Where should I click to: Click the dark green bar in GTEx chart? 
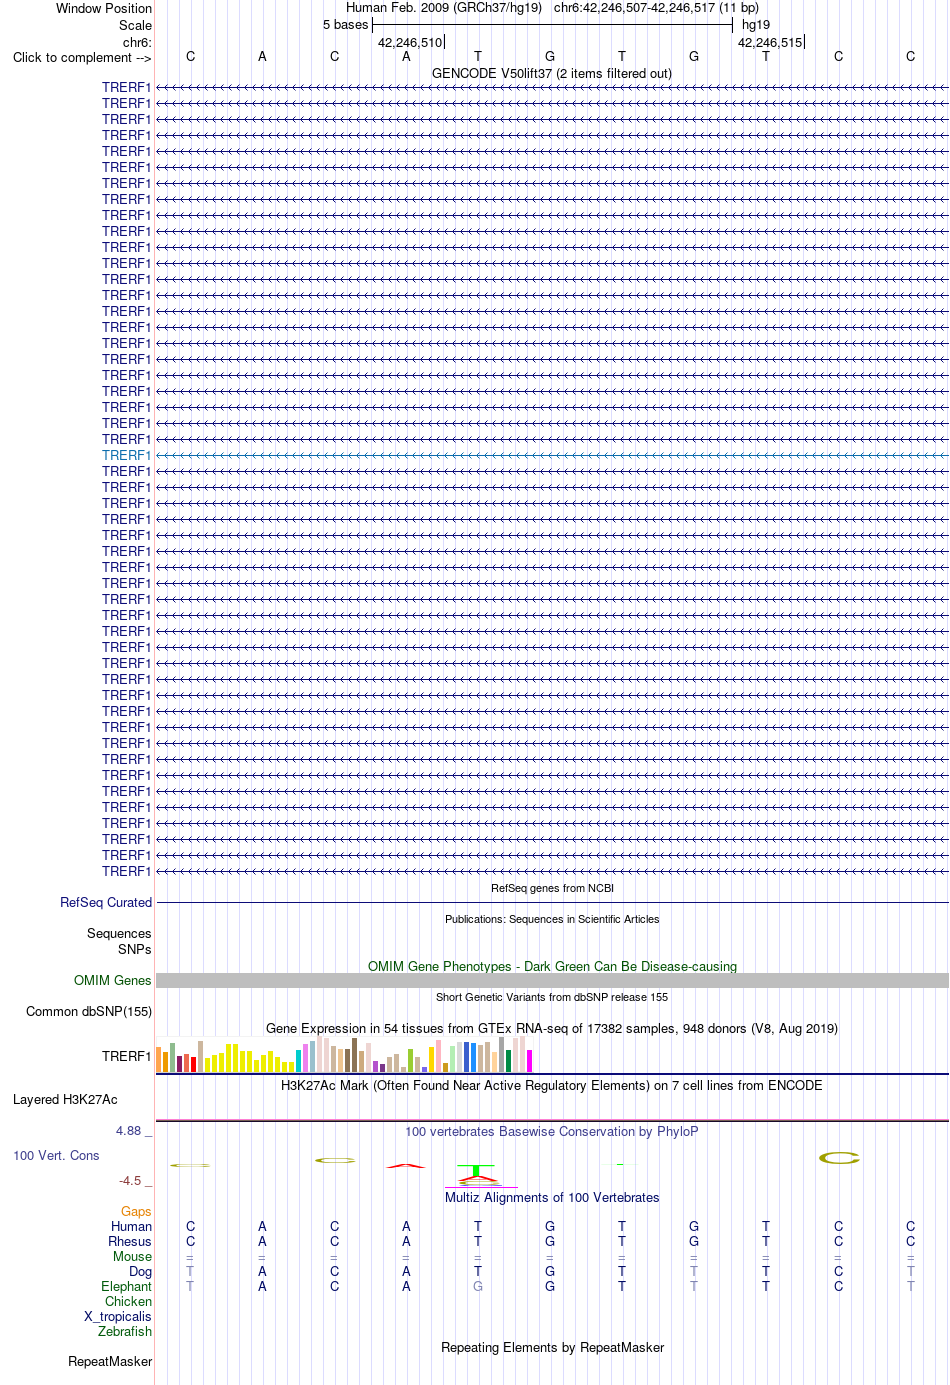point(509,1061)
